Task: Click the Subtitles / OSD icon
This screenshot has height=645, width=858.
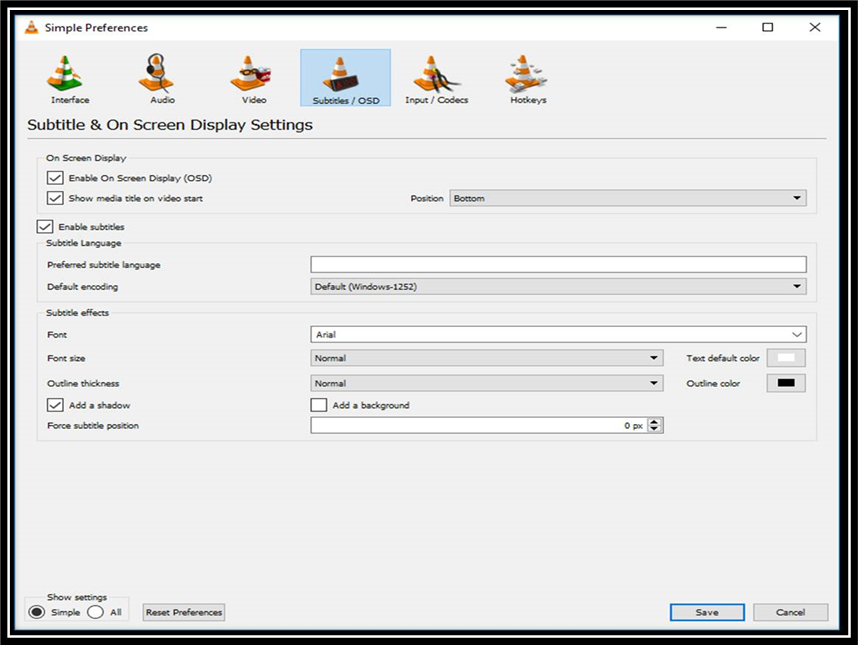Action: click(x=344, y=76)
